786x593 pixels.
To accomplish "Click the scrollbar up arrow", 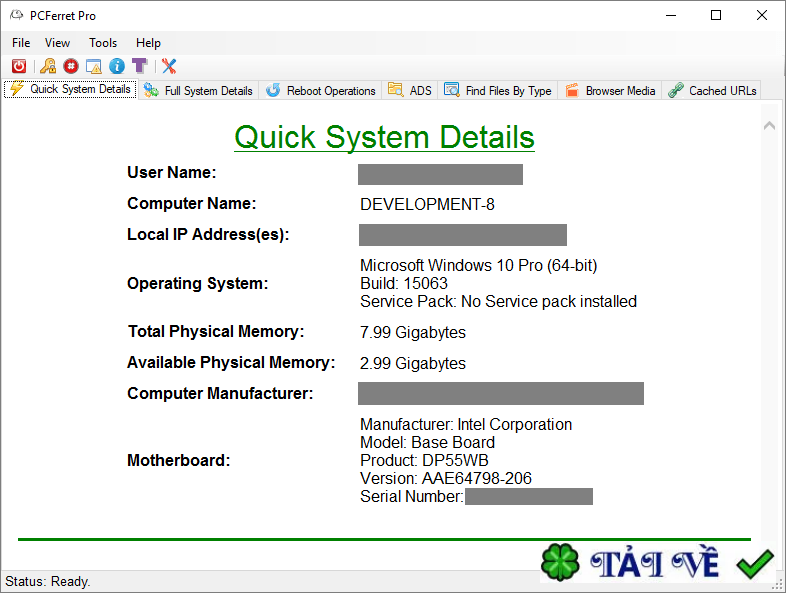I will (769, 126).
